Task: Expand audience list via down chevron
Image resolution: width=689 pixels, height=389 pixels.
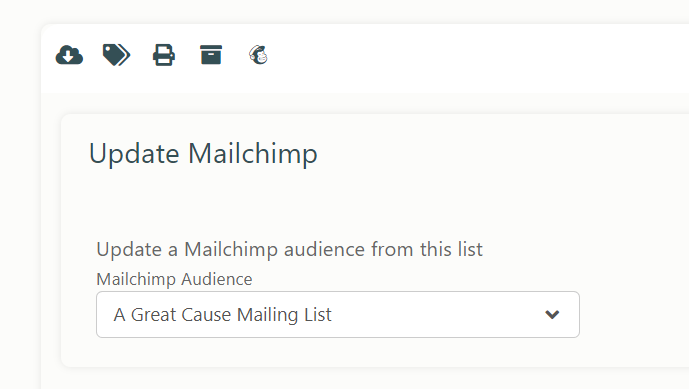Action: pyautogui.click(x=552, y=315)
